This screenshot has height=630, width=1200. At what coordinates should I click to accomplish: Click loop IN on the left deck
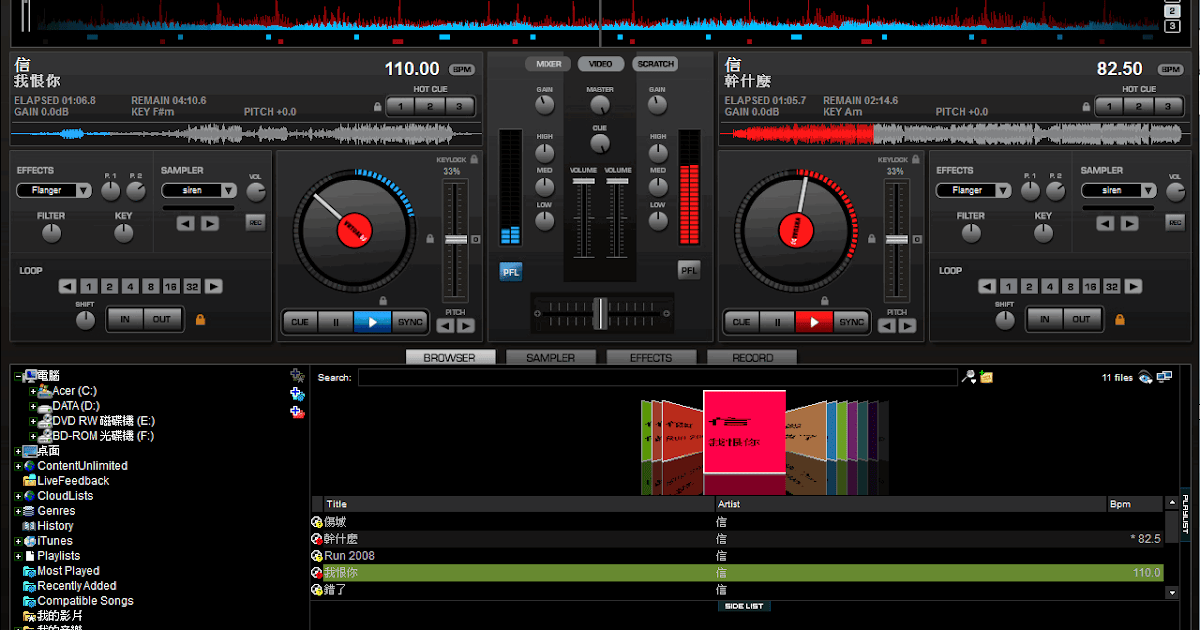(125, 319)
